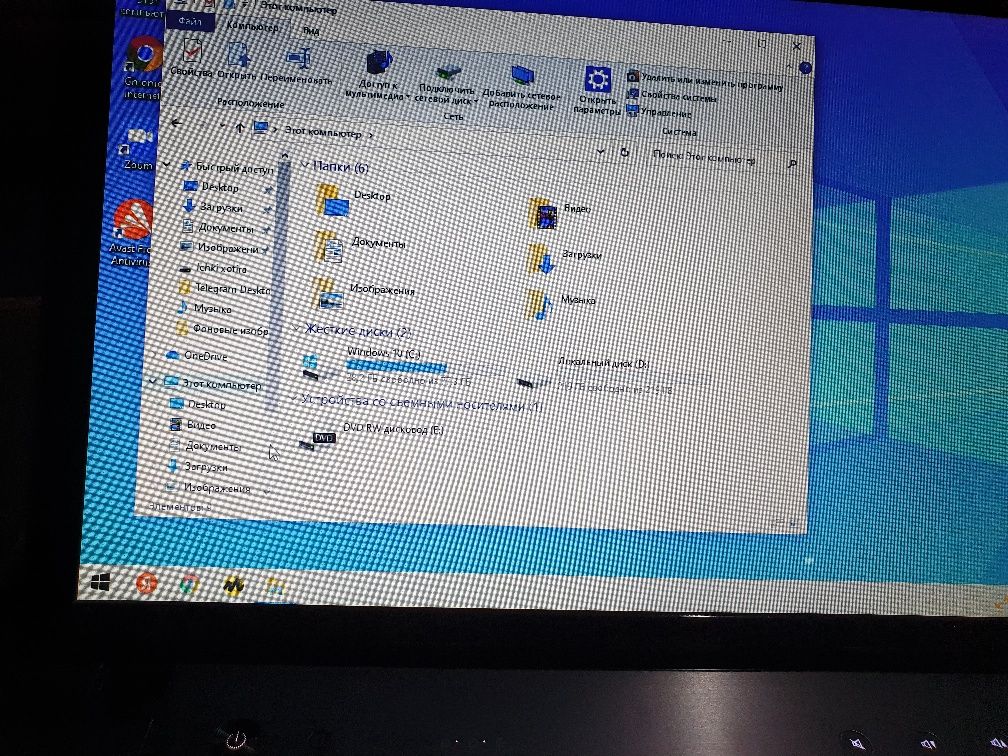Select Изображения under Этот компьютер
1008x756 pixels.
(216, 488)
